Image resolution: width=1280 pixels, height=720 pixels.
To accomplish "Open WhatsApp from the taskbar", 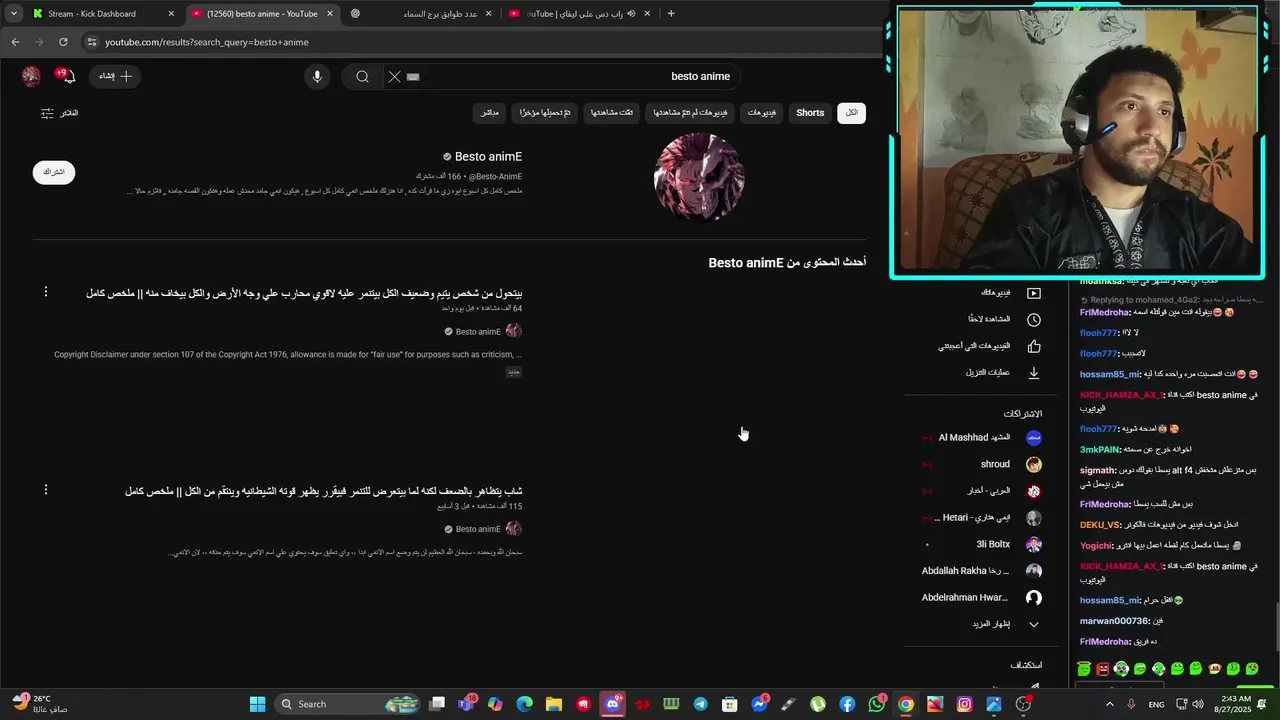I will coord(876,704).
